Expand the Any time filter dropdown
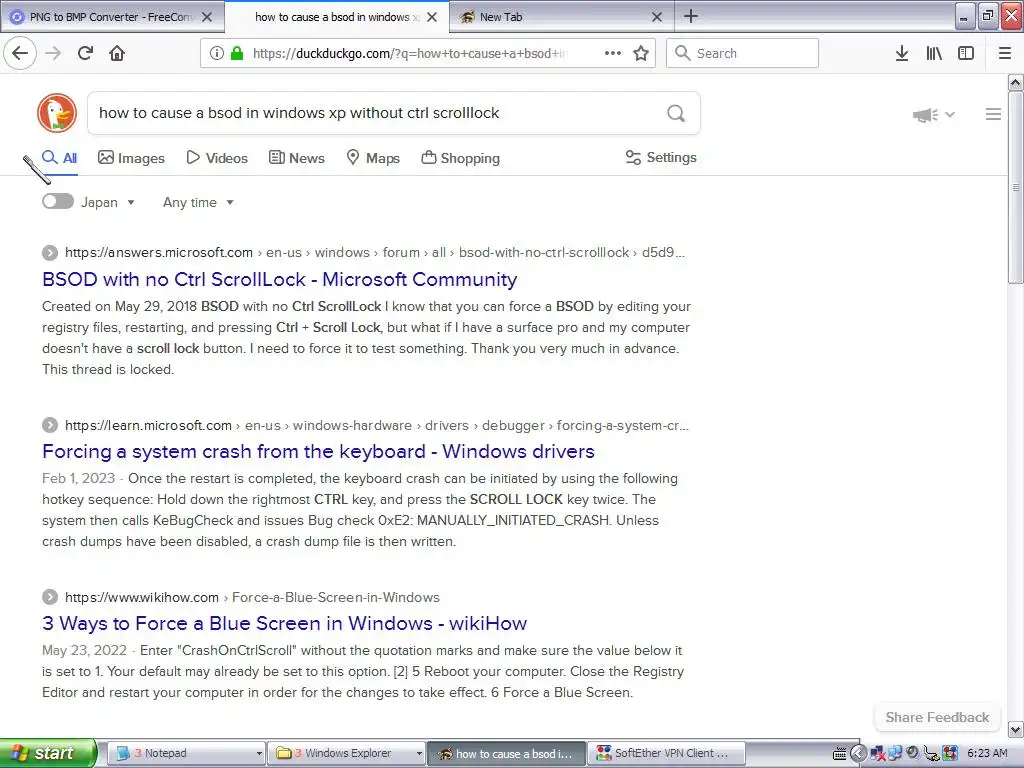 coord(199,202)
